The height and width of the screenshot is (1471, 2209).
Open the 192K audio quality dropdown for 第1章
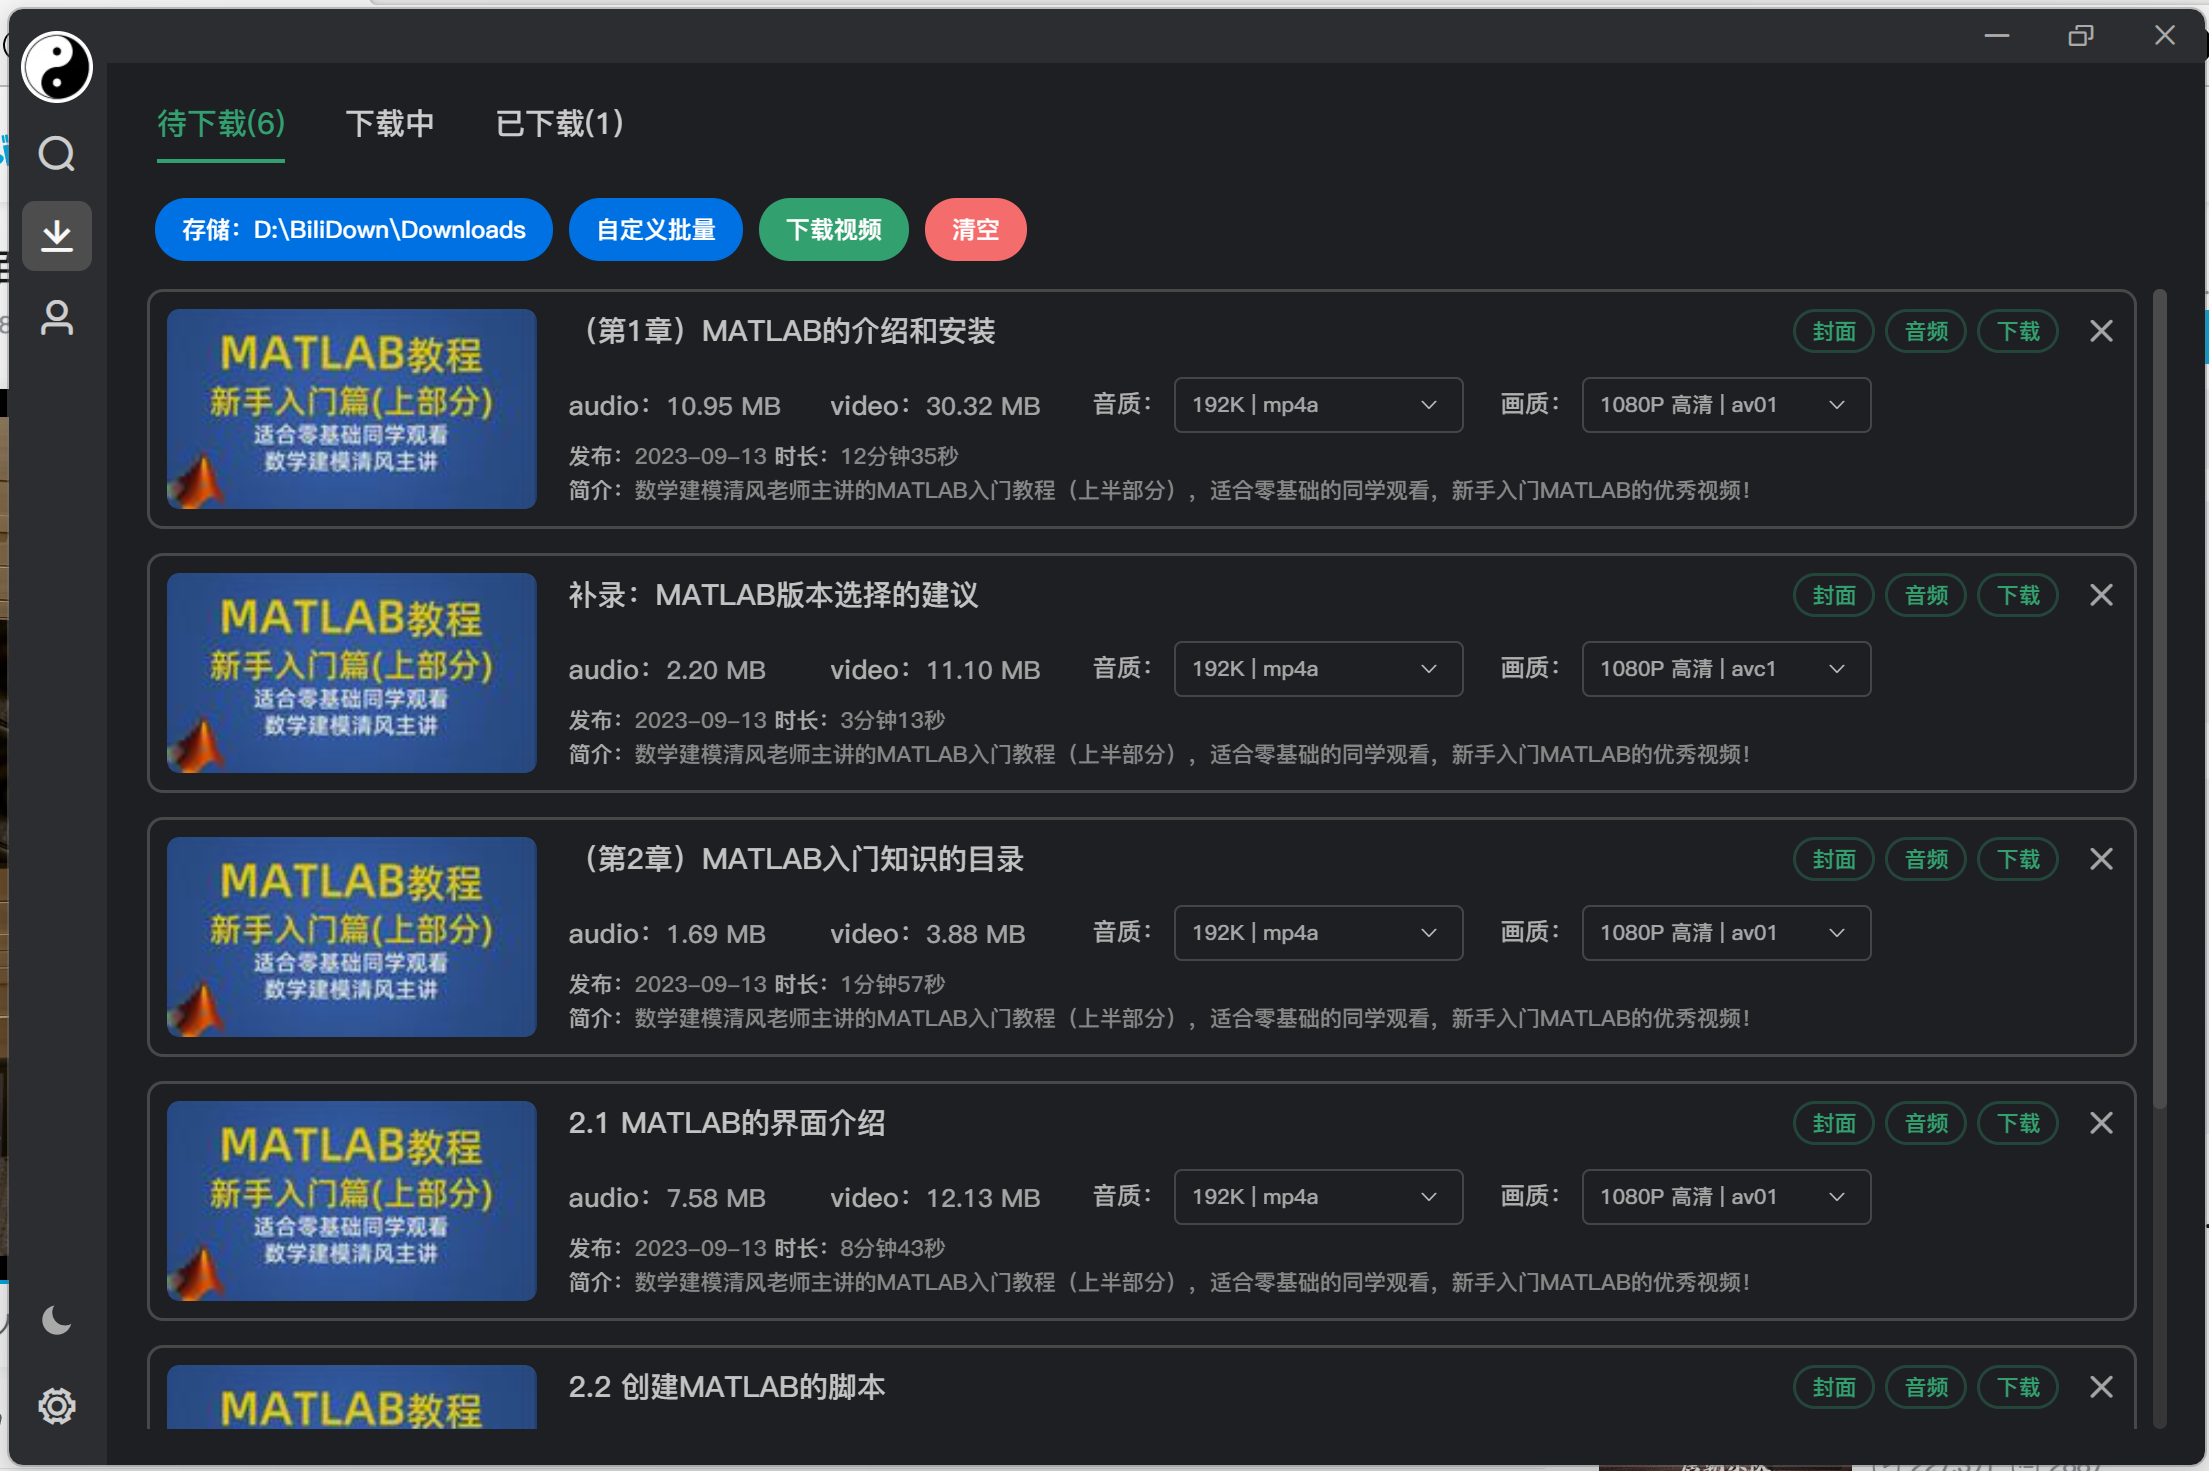point(1317,405)
